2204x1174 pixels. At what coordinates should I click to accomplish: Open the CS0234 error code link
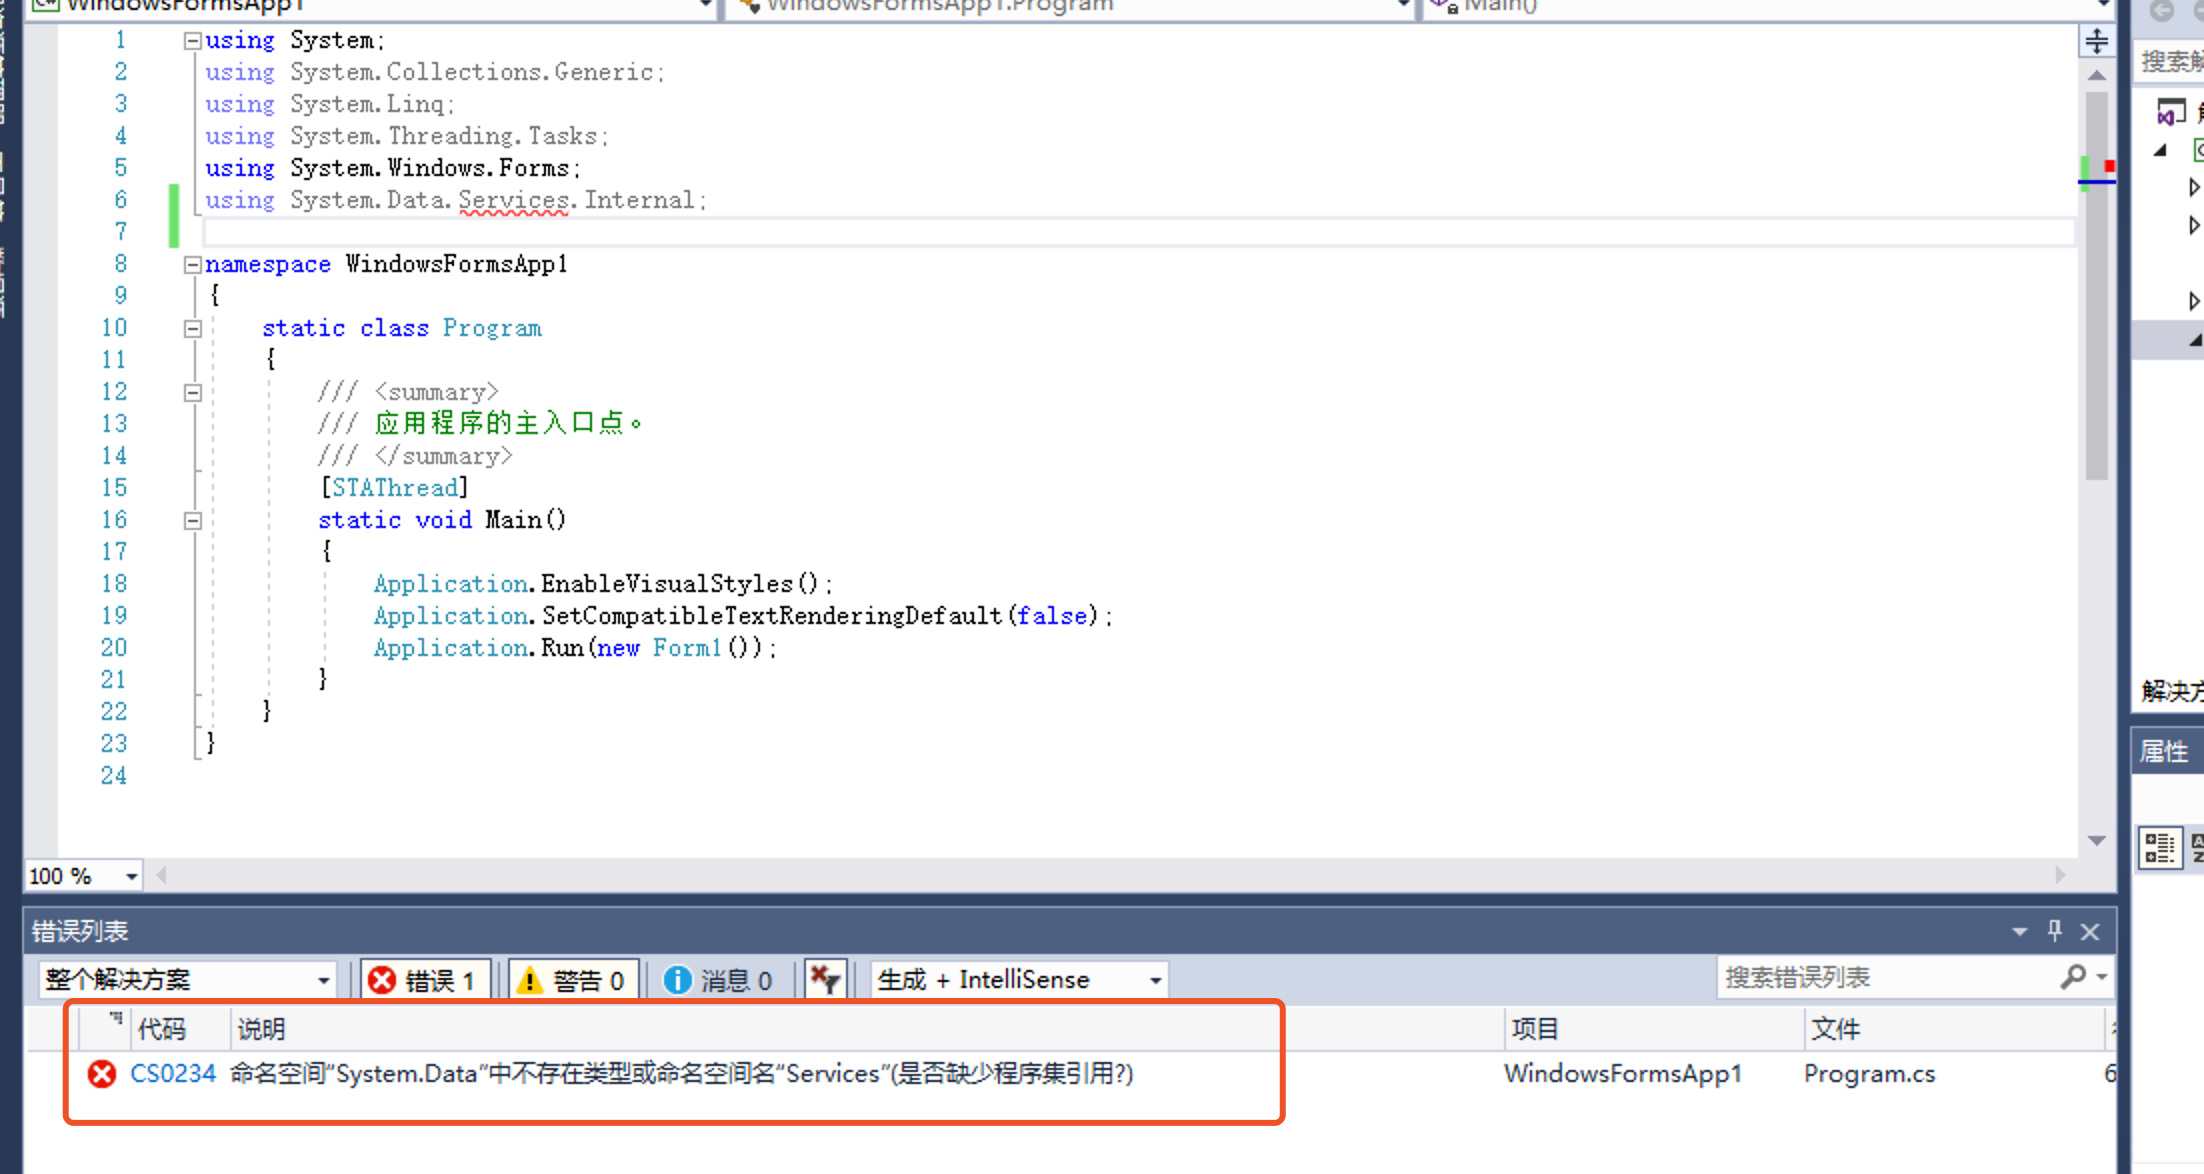point(173,1074)
